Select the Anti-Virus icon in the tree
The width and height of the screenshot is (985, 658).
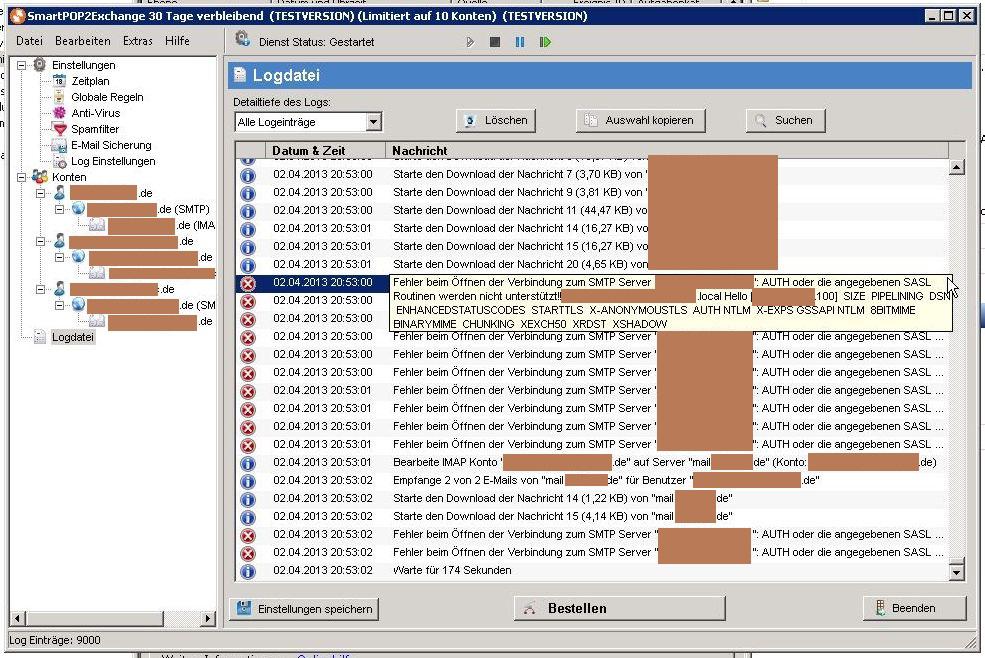59,112
